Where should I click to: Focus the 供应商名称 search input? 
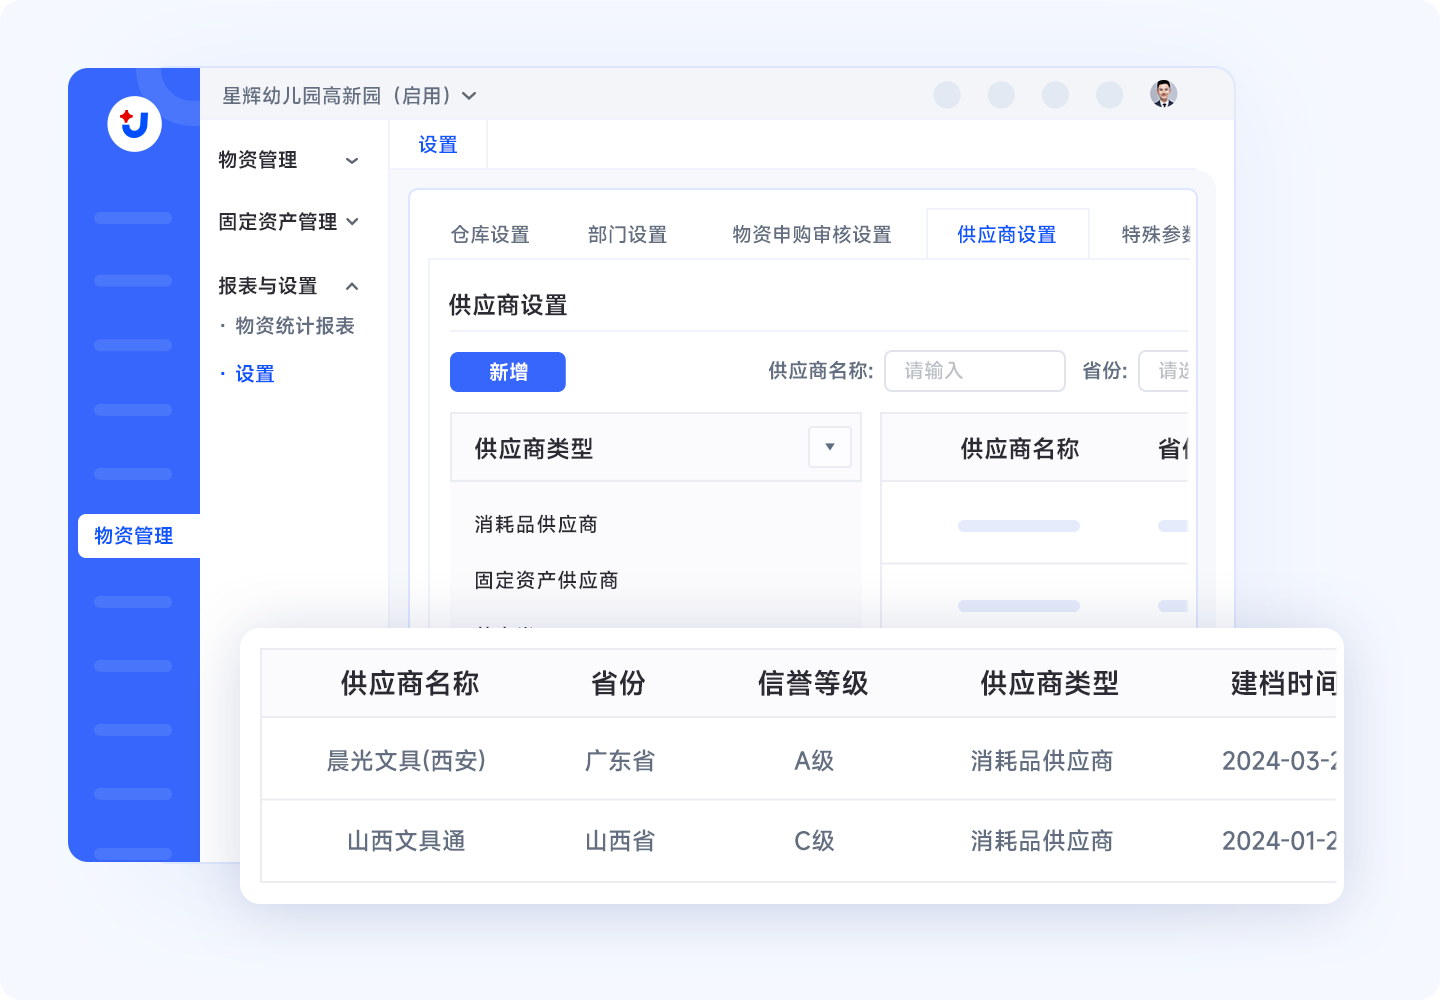coord(975,371)
